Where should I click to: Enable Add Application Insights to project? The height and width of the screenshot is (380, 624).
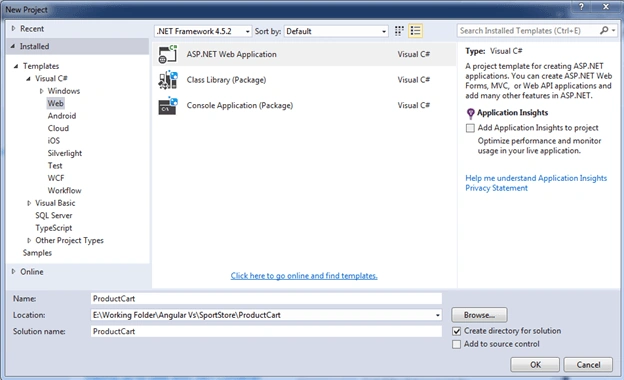(x=470, y=128)
